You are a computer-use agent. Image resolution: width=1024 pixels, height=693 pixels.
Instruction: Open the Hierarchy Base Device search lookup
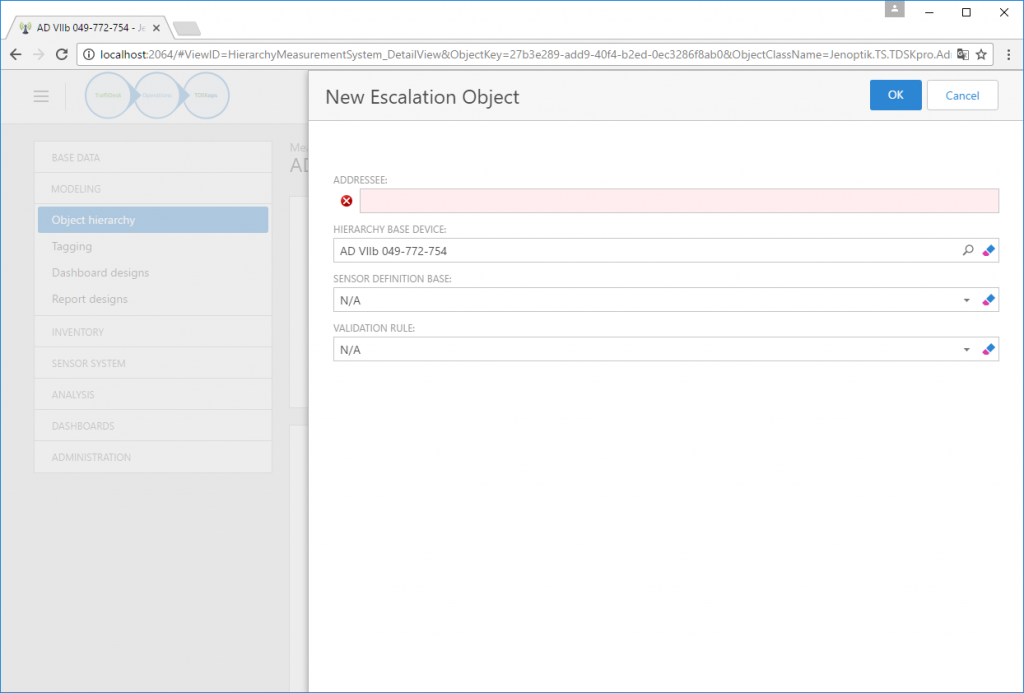pos(967,250)
